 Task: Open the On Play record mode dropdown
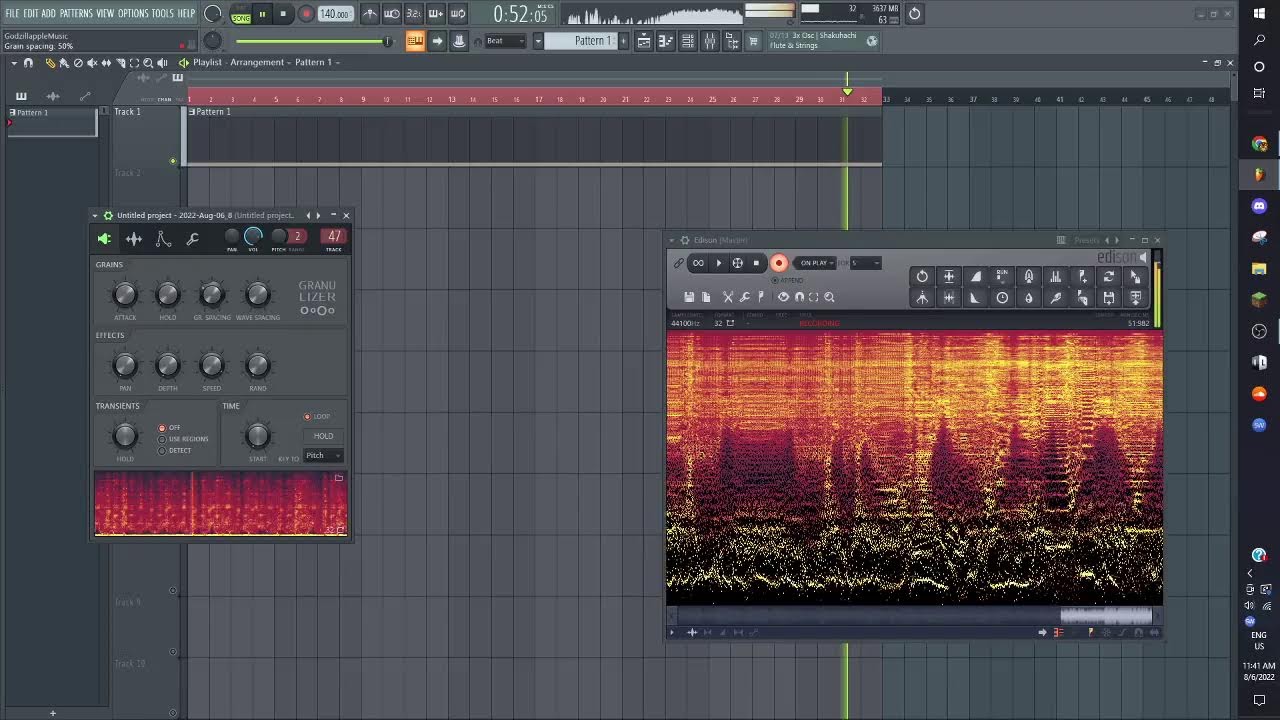[x=816, y=263]
